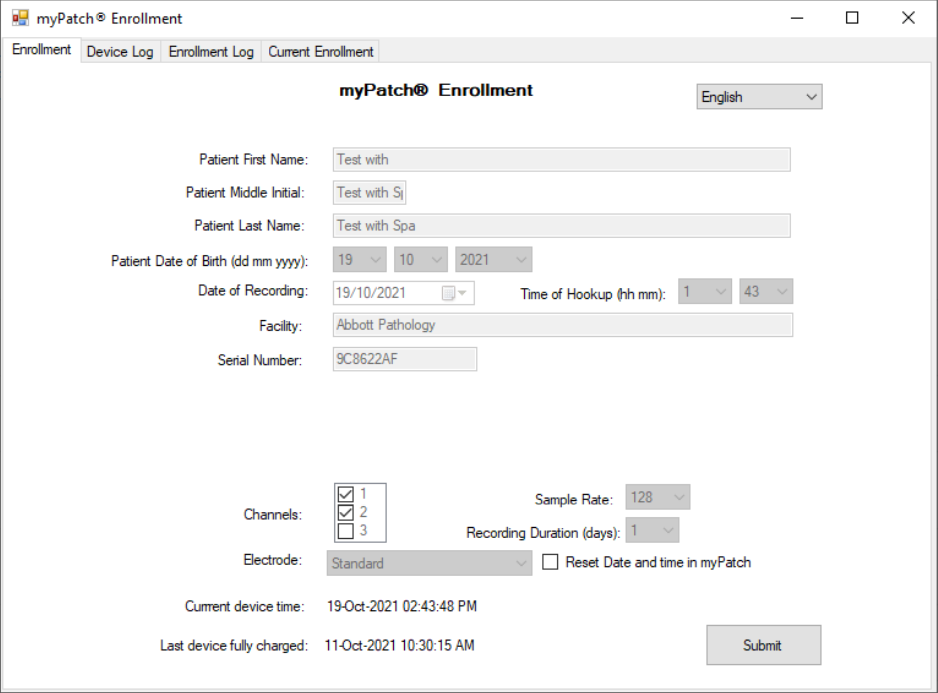The height and width of the screenshot is (693, 938).
Task: Enable Channel 3 checkbox
Action: [x=346, y=531]
